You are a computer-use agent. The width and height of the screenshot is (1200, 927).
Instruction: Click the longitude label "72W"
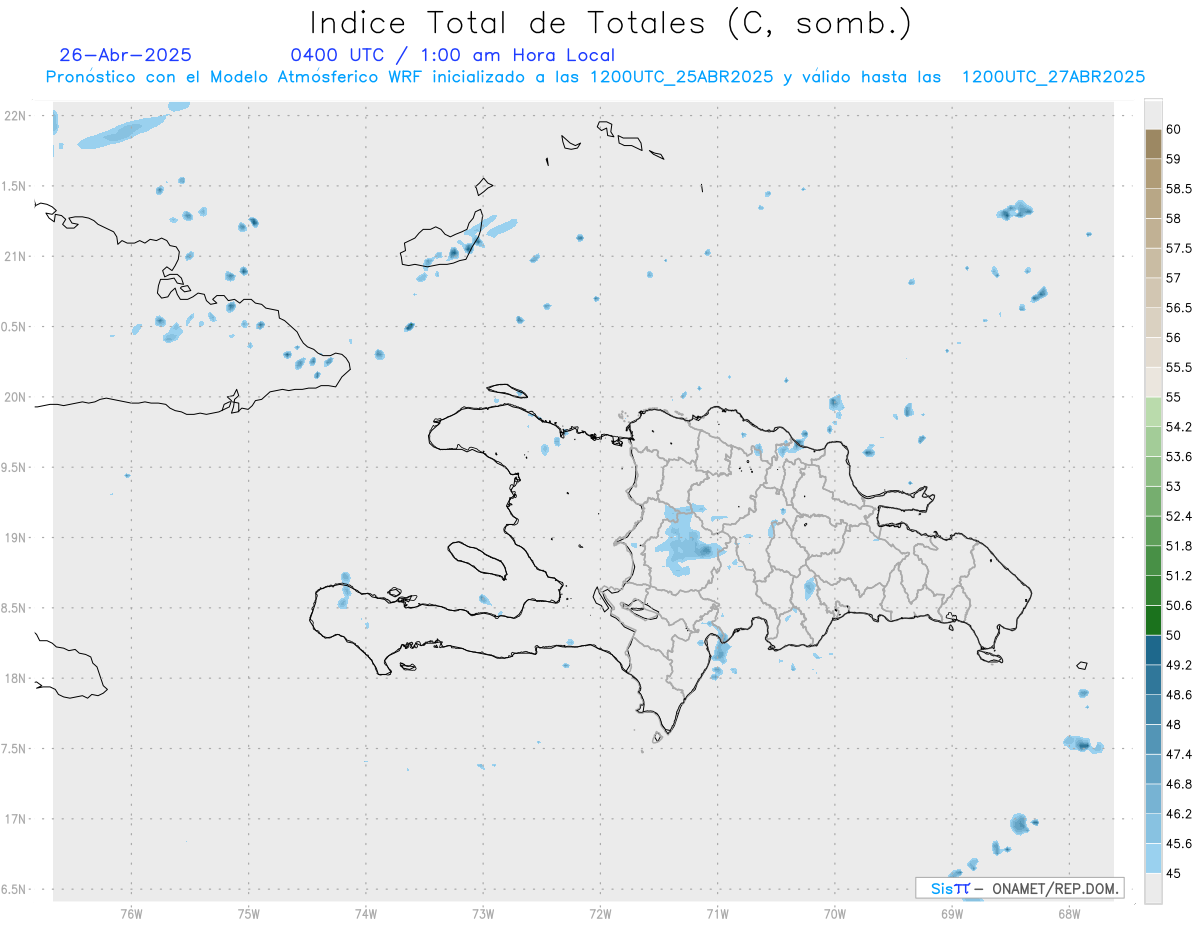(600, 913)
